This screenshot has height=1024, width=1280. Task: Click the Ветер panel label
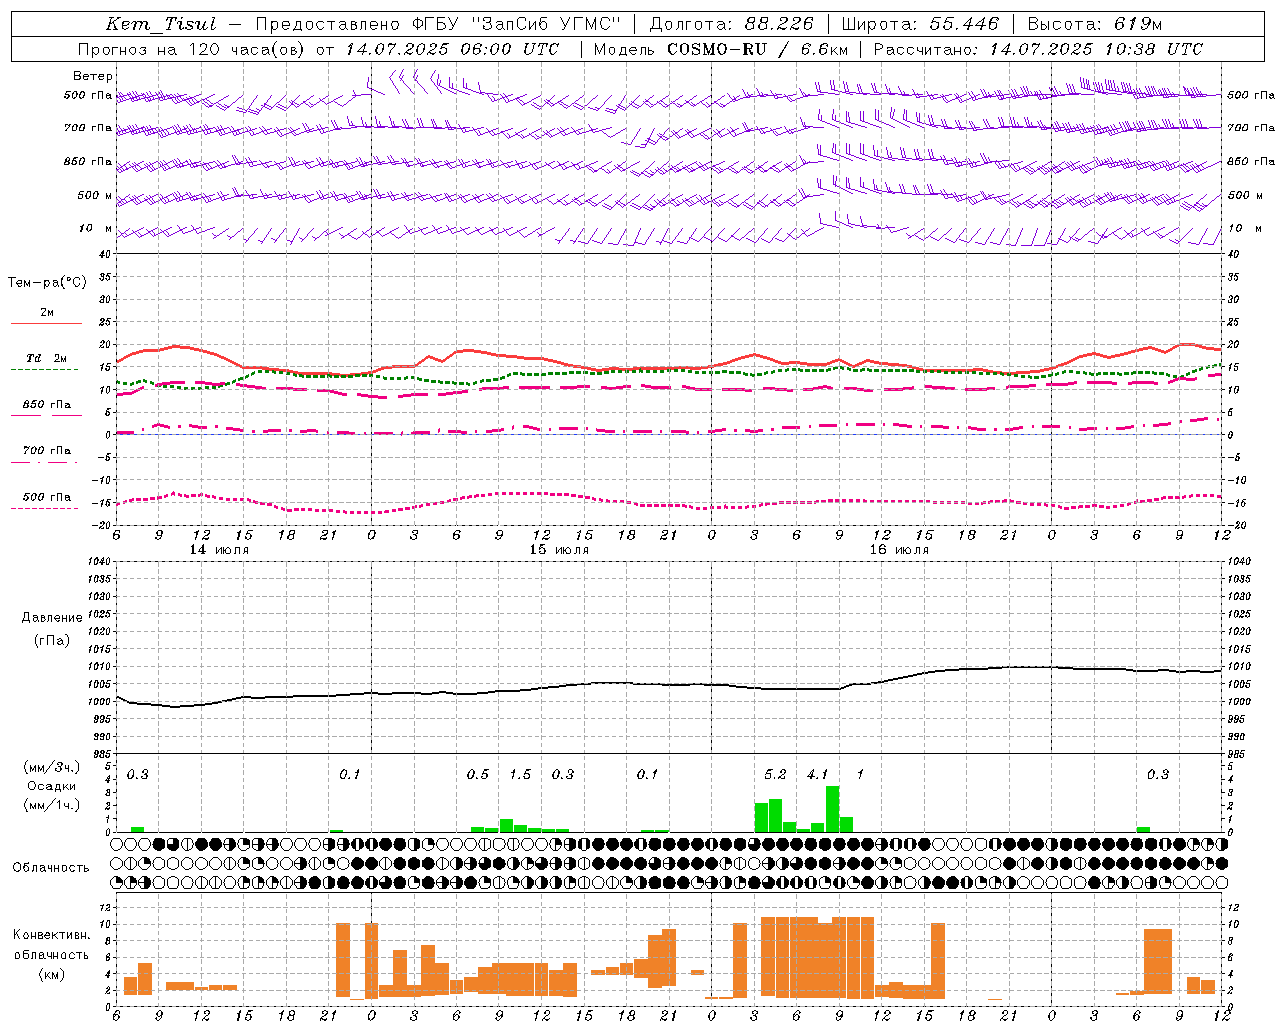point(93,76)
